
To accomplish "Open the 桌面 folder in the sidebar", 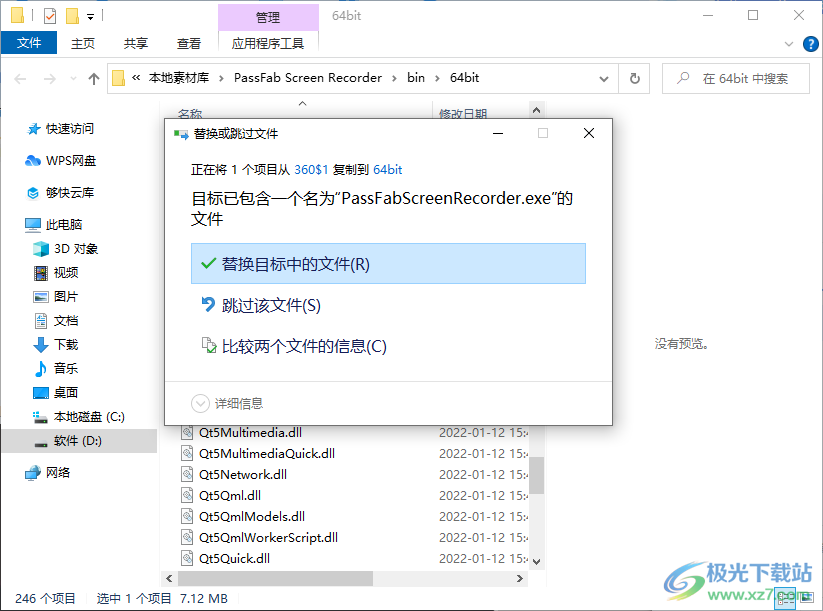I will pos(66,393).
